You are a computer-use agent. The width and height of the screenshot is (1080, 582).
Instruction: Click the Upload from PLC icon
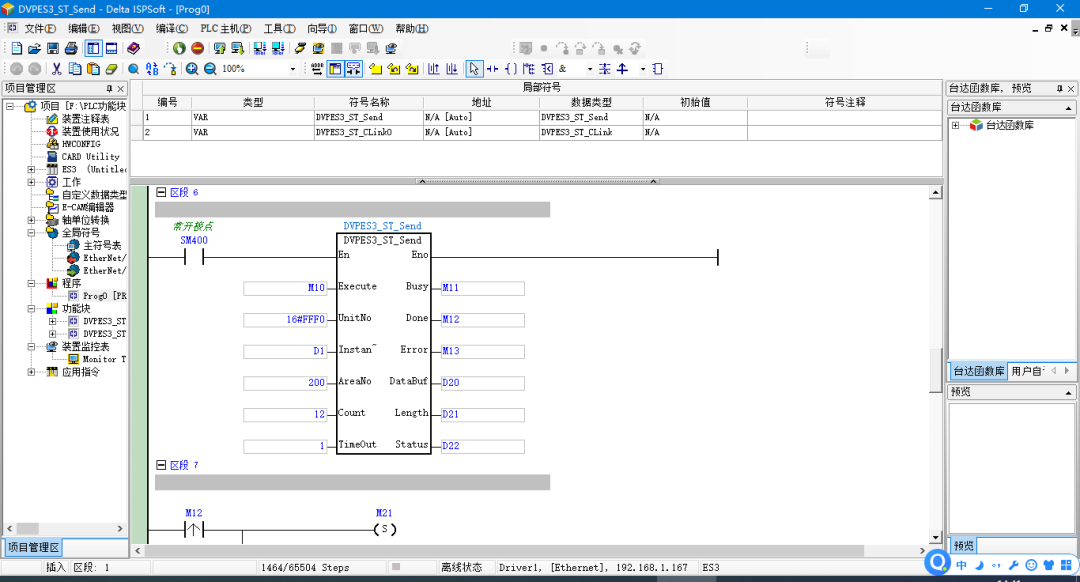pos(220,48)
